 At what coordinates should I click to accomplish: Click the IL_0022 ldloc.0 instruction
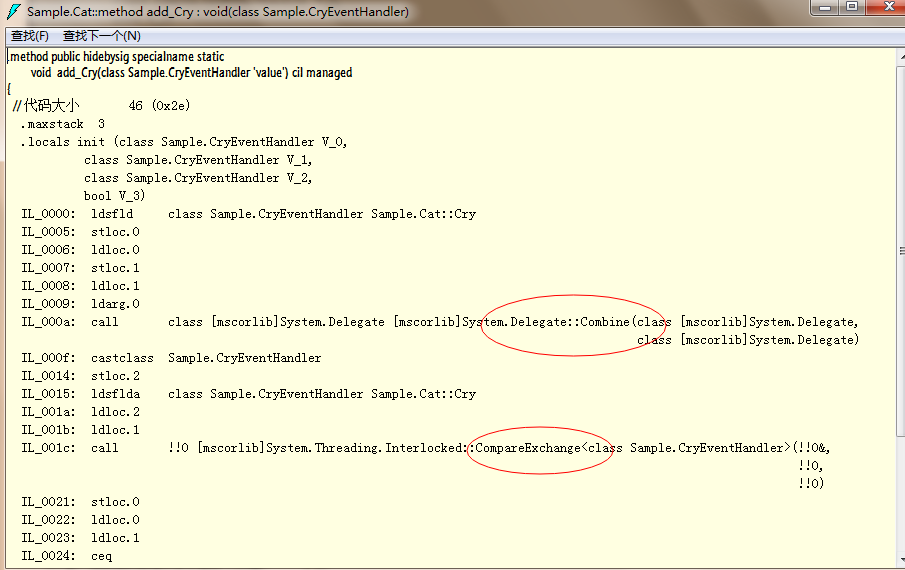[81, 520]
